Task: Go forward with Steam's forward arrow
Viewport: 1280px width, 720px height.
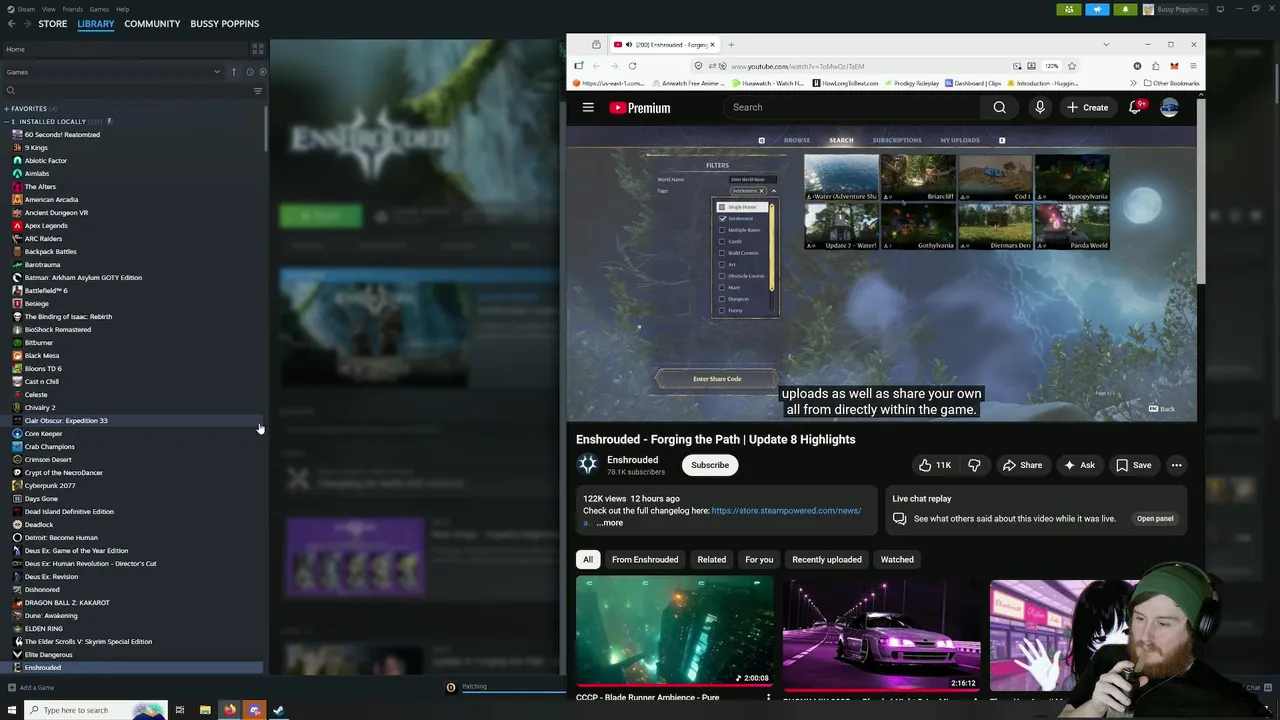Action: point(25,23)
